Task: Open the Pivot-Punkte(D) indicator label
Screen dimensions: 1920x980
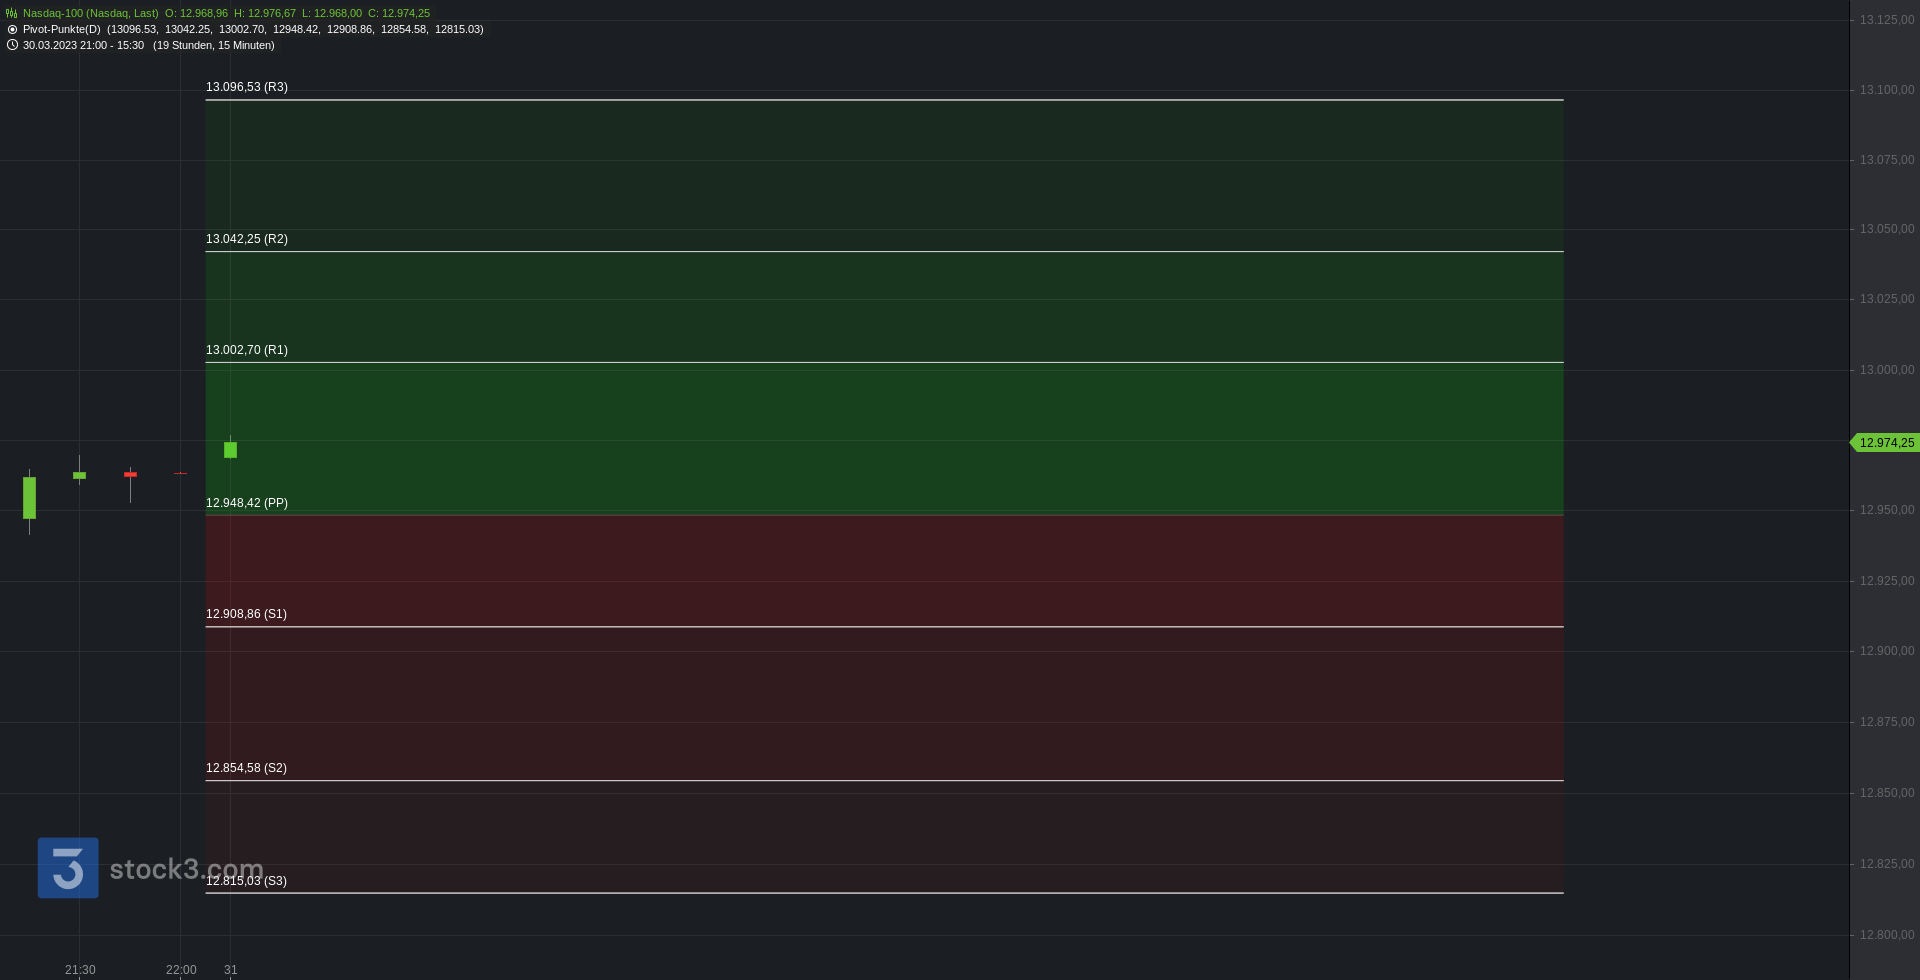Action: (x=62, y=29)
